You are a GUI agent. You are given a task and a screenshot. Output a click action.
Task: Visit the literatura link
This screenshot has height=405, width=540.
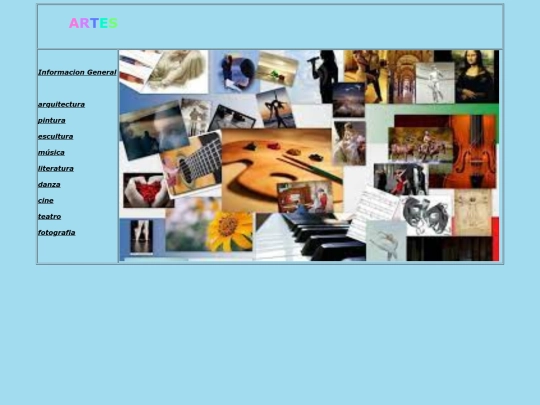56,168
